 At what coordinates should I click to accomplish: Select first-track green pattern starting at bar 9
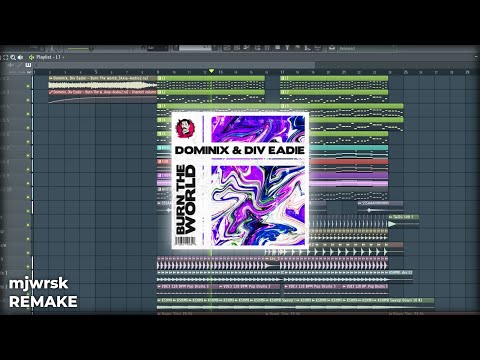[211, 82]
